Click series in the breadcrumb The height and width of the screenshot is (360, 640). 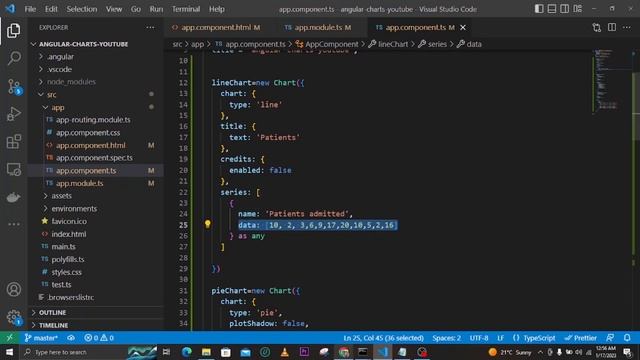pyautogui.click(x=437, y=44)
